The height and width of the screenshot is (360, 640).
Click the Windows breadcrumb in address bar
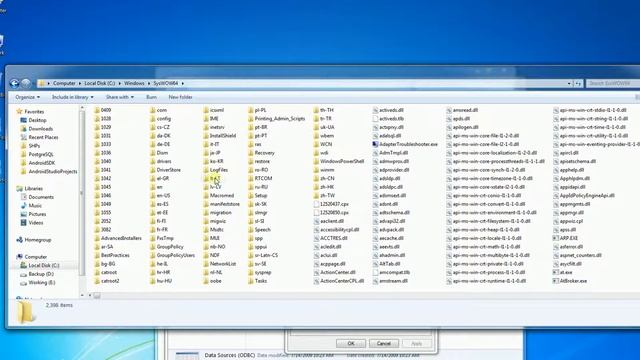pyautogui.click(x=134, y=83)
